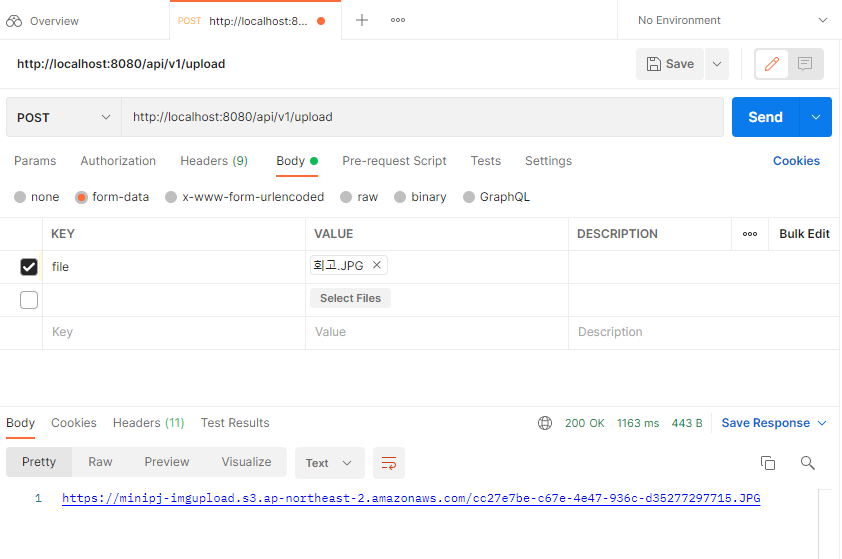Switch to the Authorization tab

[x=118, y=161]
